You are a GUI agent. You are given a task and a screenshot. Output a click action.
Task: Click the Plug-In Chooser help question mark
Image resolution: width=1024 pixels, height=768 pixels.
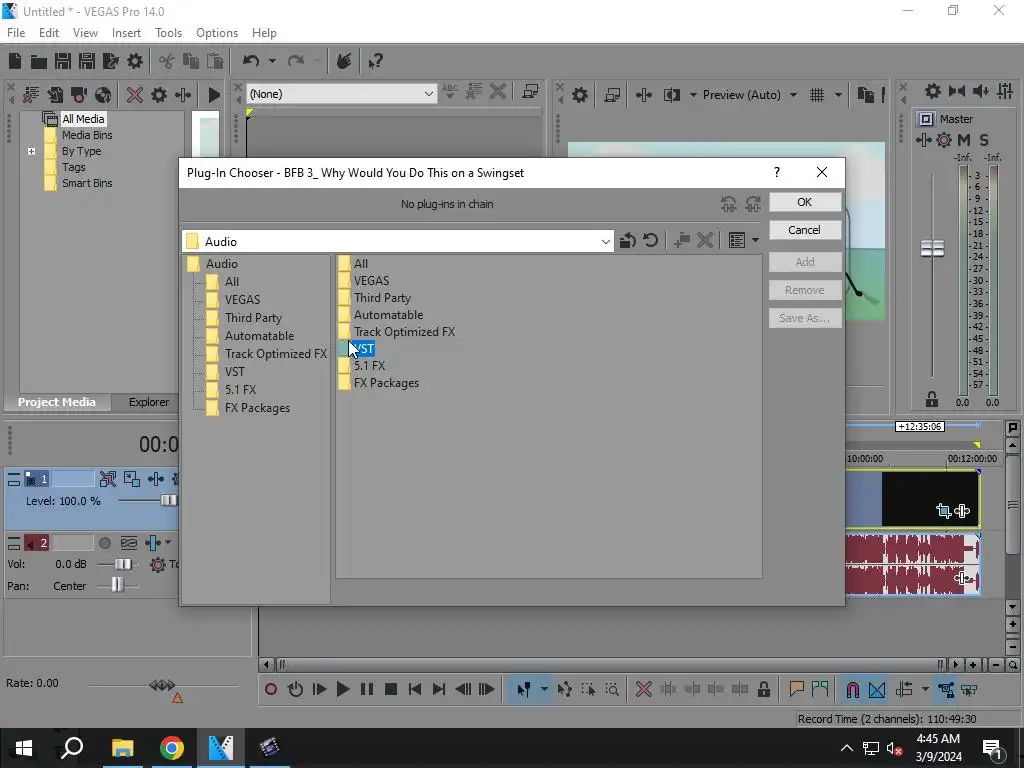tap(776, 172)
